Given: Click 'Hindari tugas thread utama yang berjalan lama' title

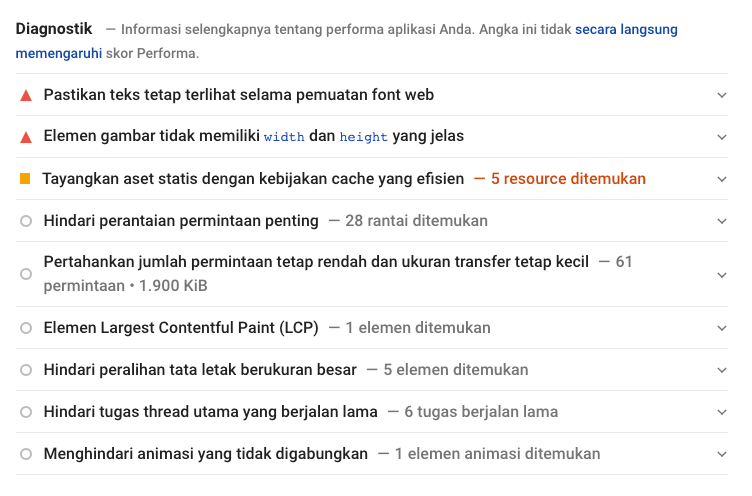Looking at the screenshot, I should [x=210, y=412].
